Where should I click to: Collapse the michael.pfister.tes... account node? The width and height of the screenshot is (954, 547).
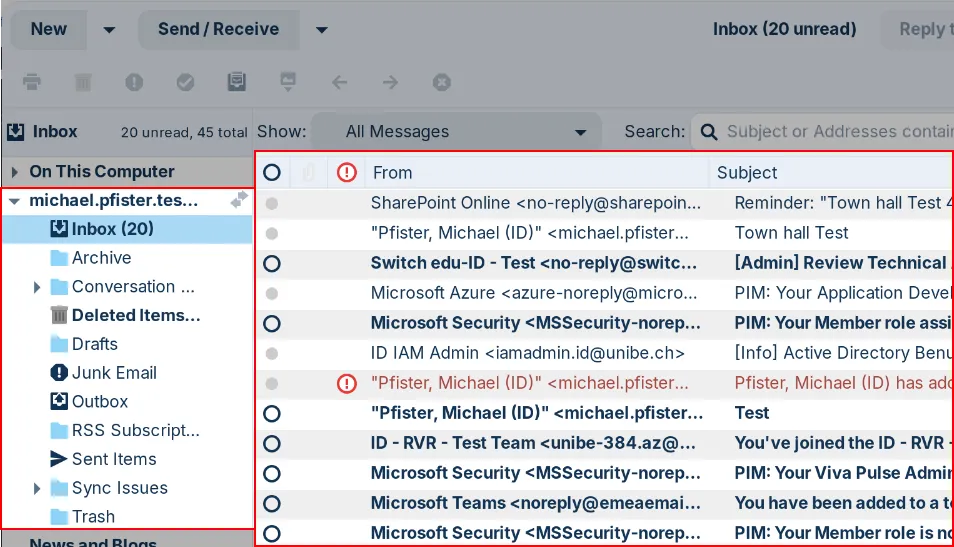(x=15, y=200)
